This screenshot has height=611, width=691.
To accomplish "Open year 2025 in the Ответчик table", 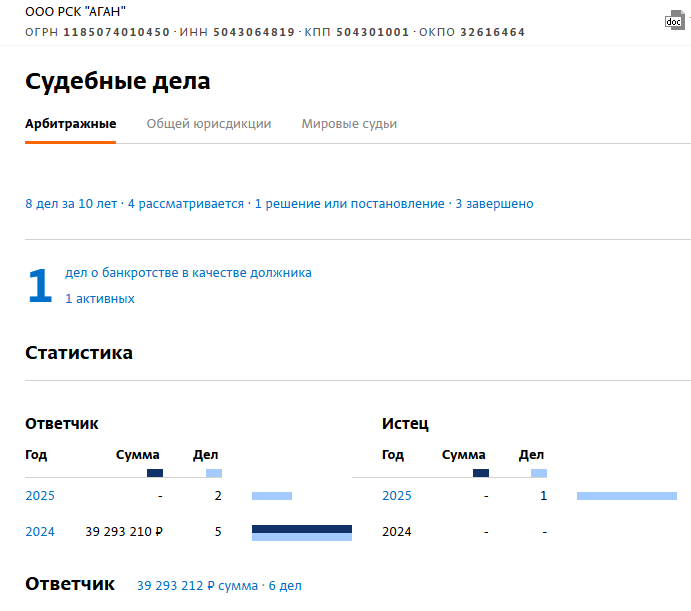I will click(x=40, y=496).
